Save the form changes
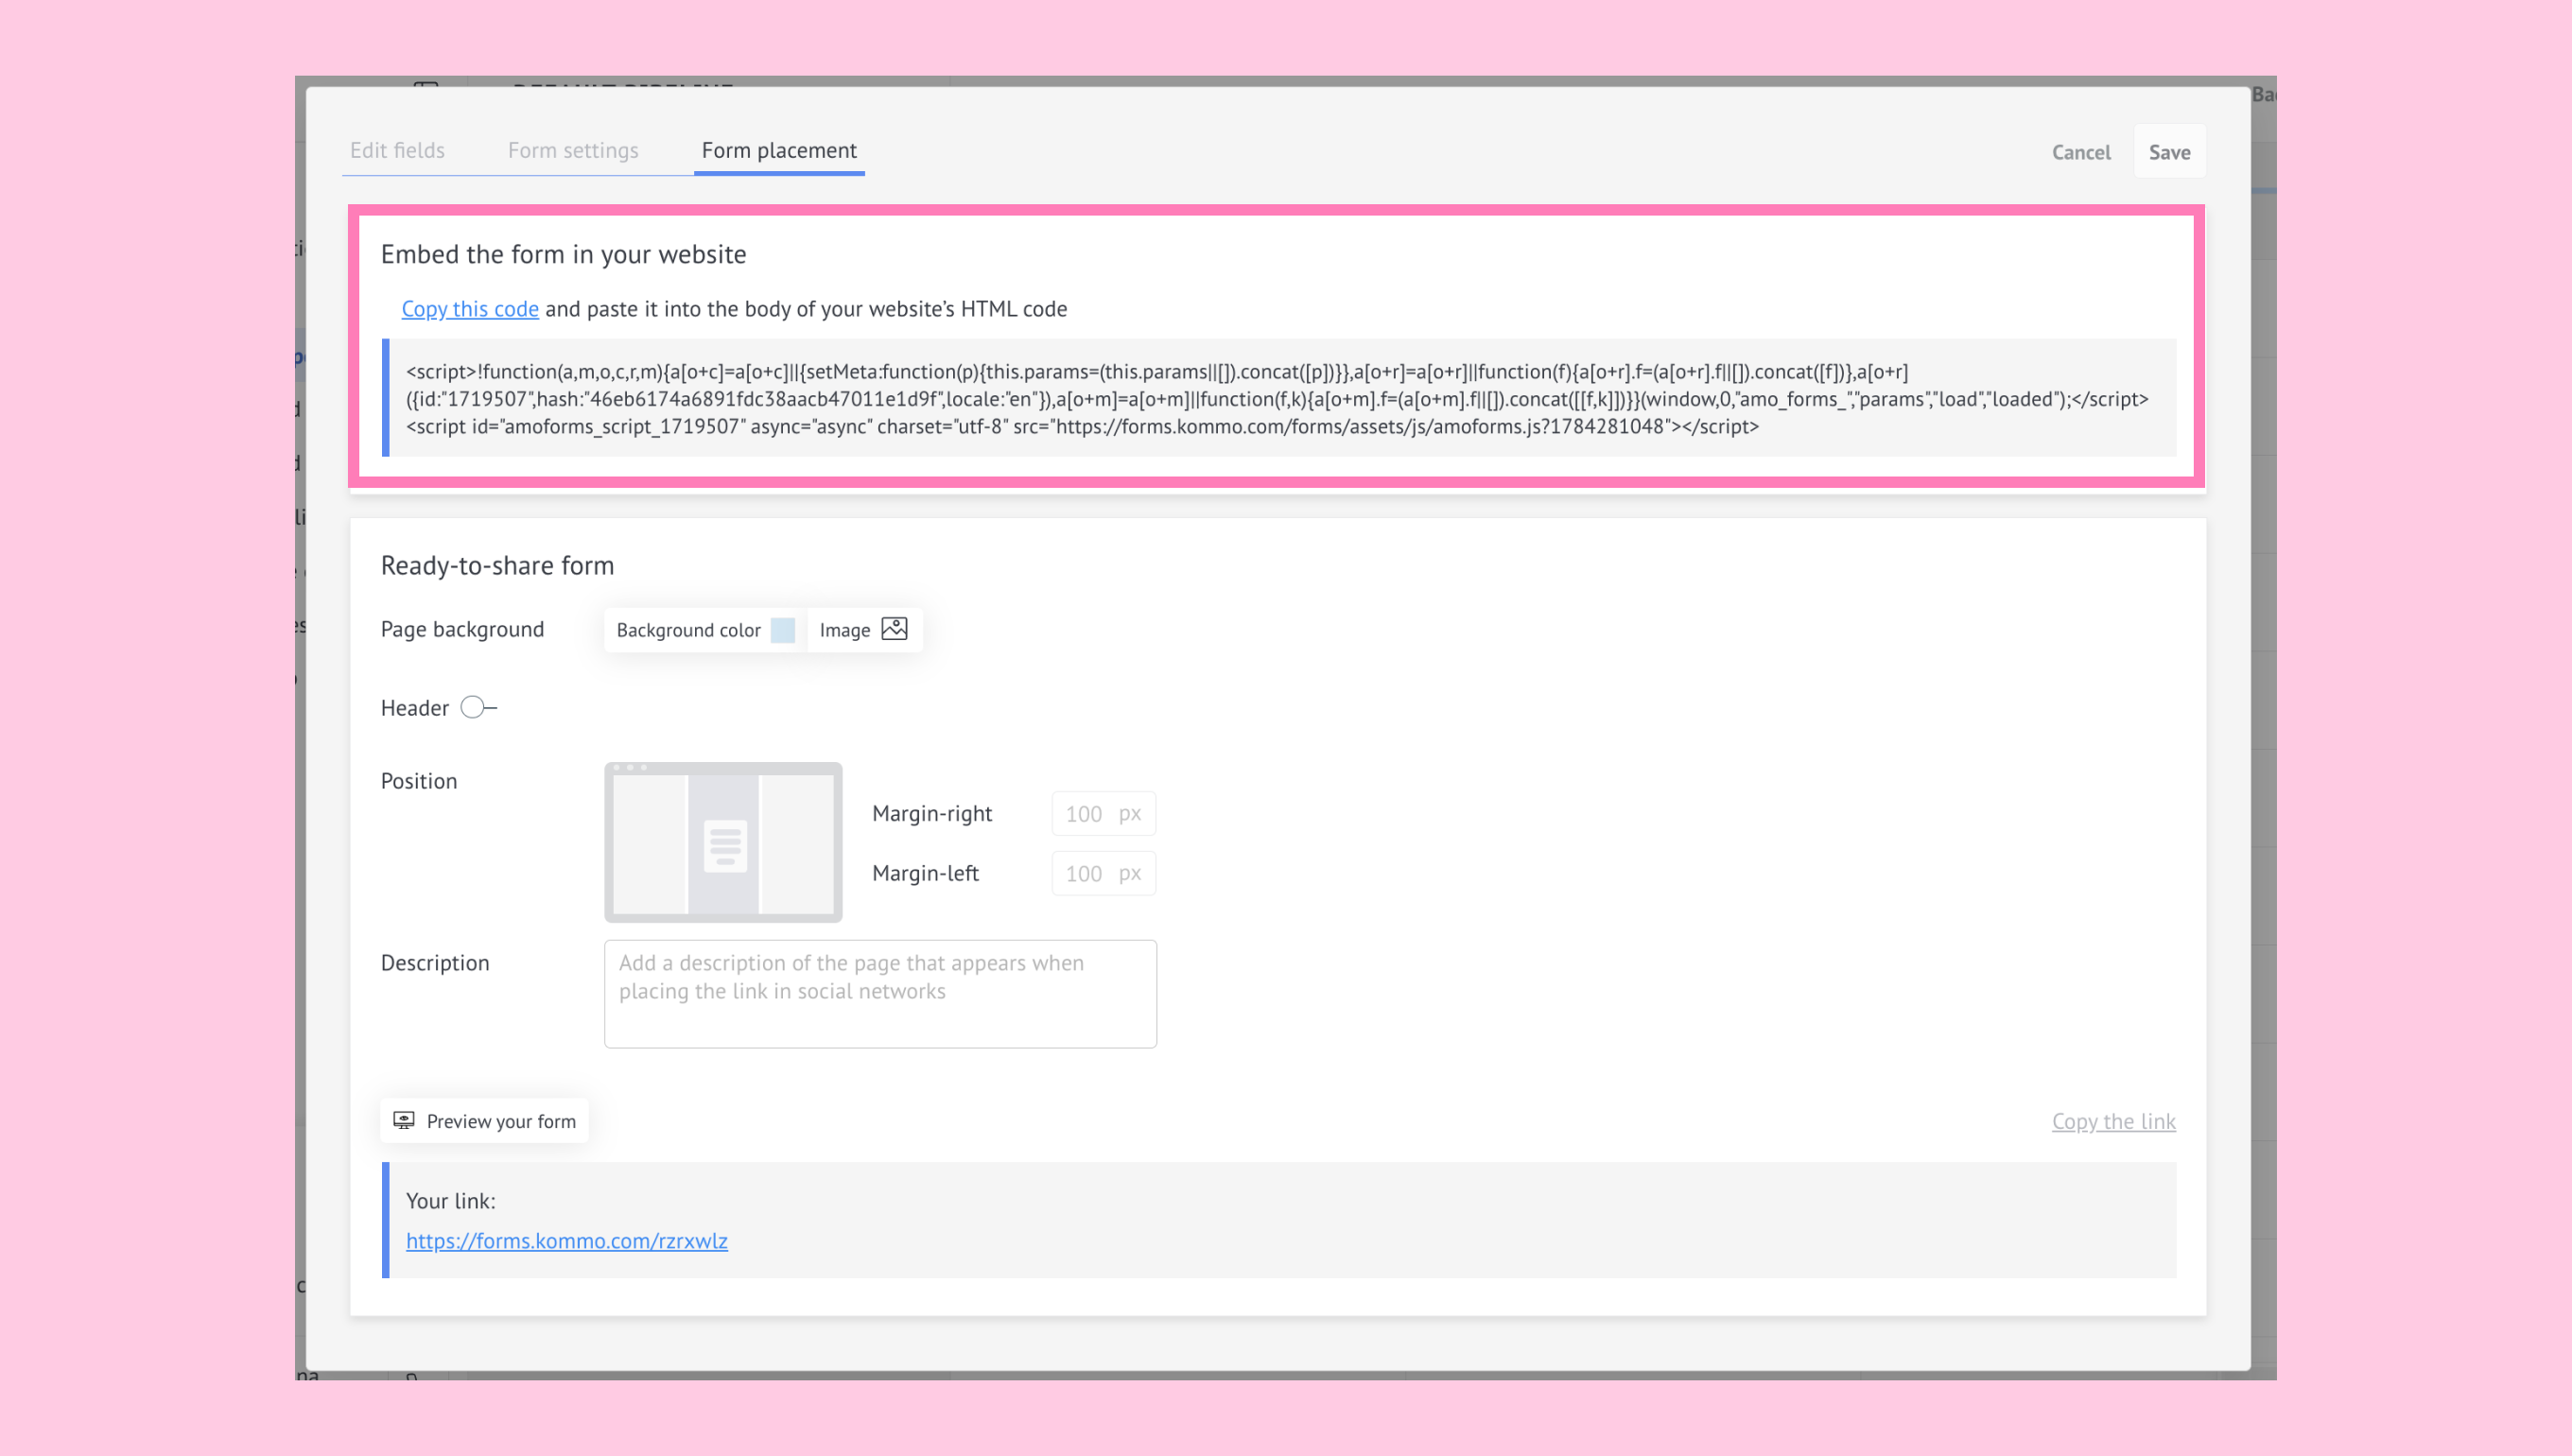Screen dimensions: 2572x1456 2169,152
